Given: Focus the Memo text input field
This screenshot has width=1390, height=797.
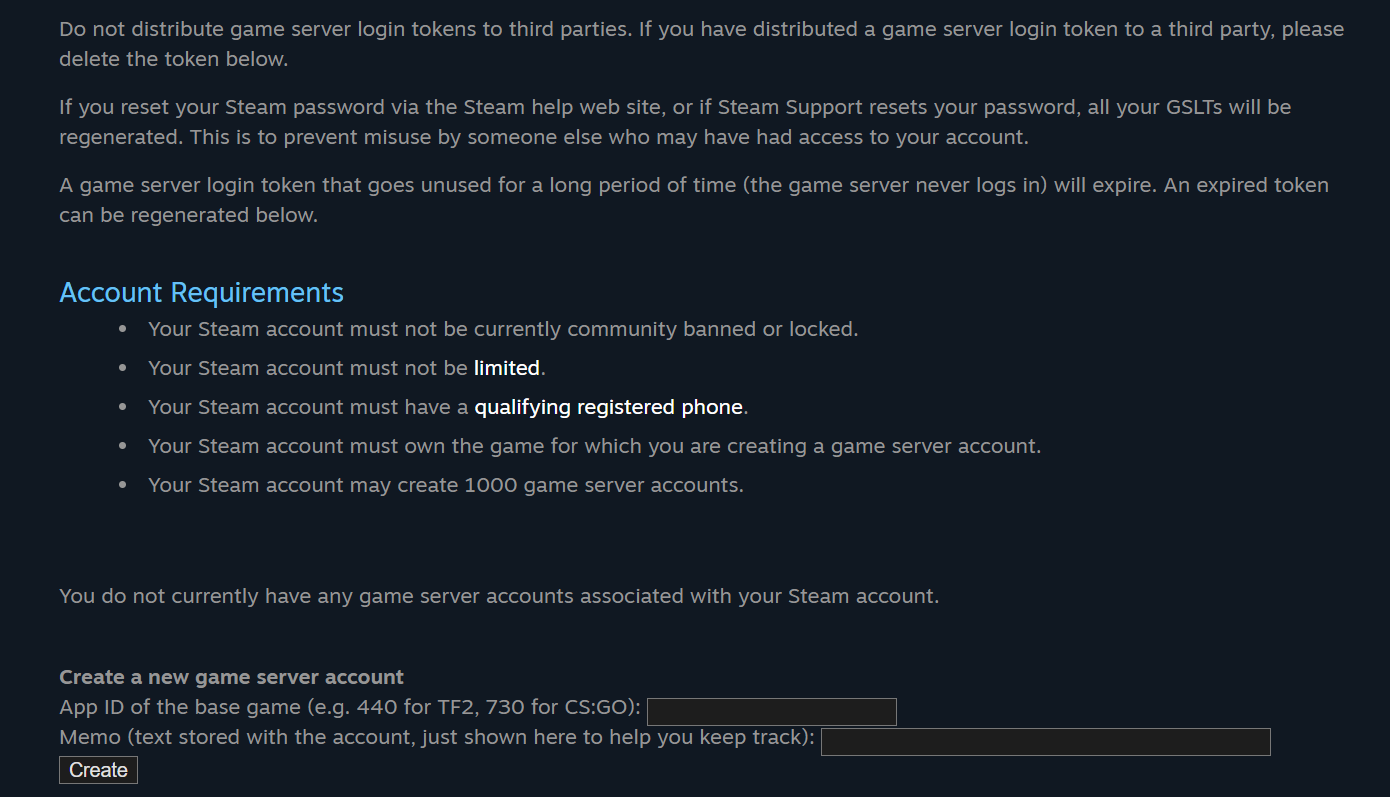Looking at the screenshot, I should 1046,742.
